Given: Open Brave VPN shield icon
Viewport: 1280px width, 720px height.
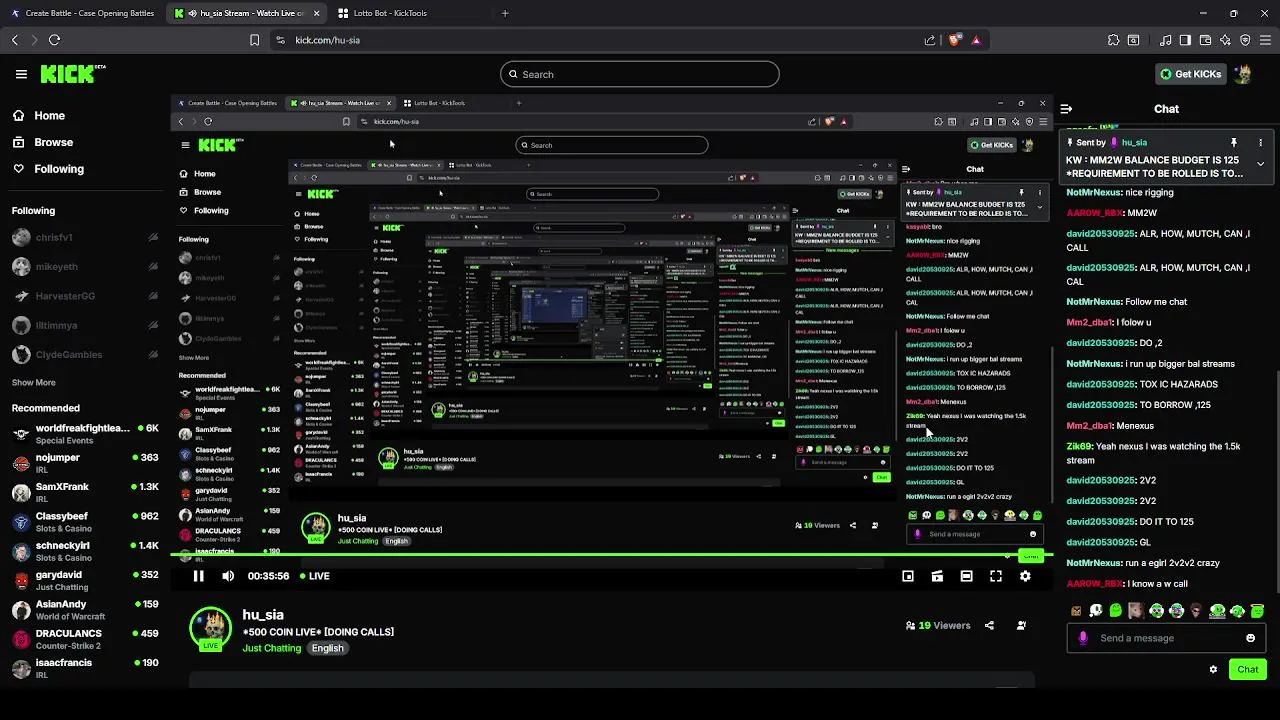Looking at the screenshot, I should [x=1245, y=40].
